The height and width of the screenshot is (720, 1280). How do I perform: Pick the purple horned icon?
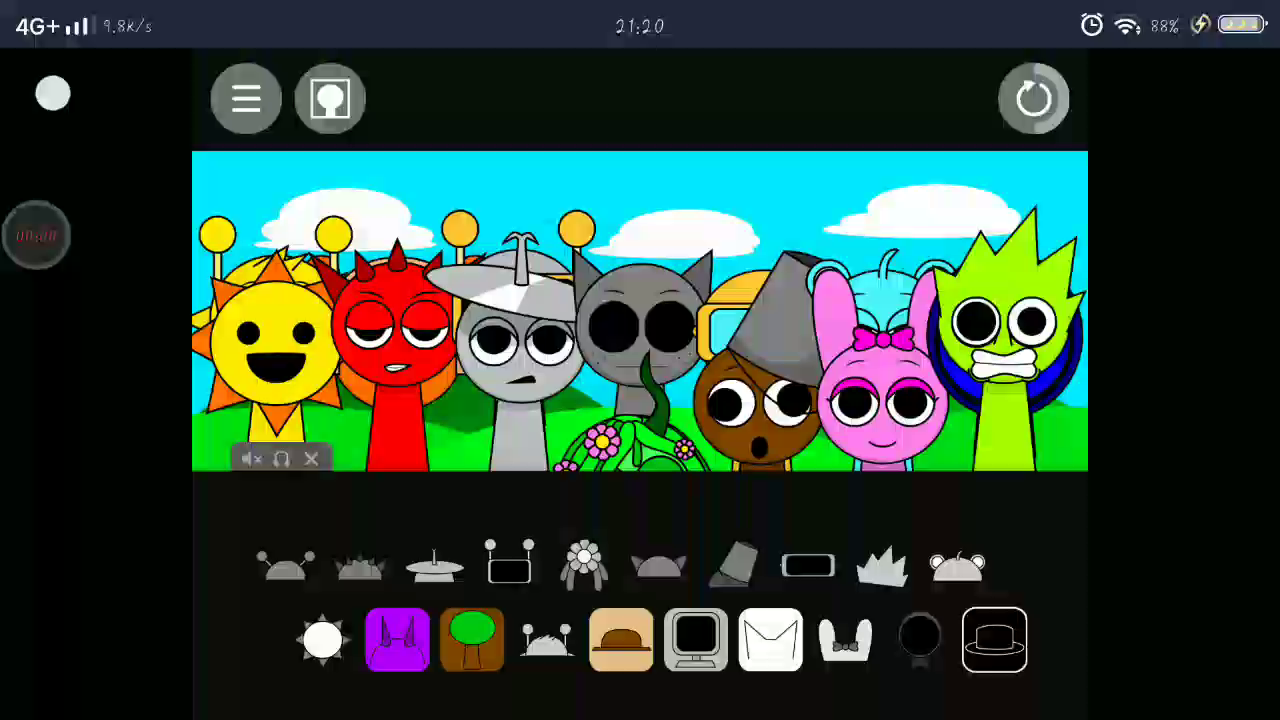pos(398,640)
